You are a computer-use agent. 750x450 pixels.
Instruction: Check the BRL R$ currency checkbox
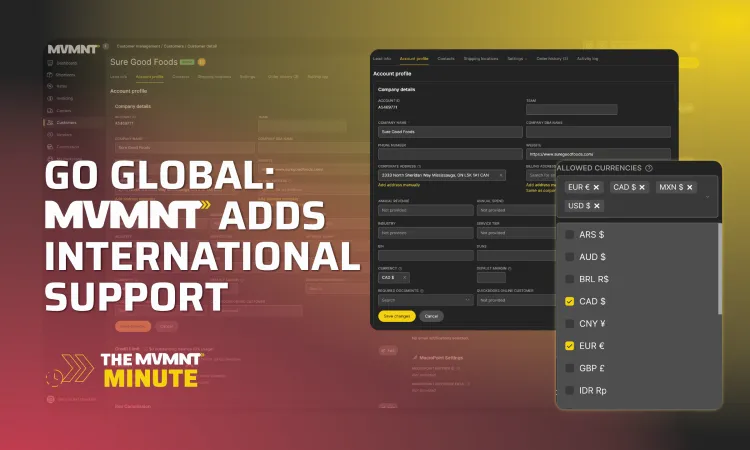(x=569, y=279)
